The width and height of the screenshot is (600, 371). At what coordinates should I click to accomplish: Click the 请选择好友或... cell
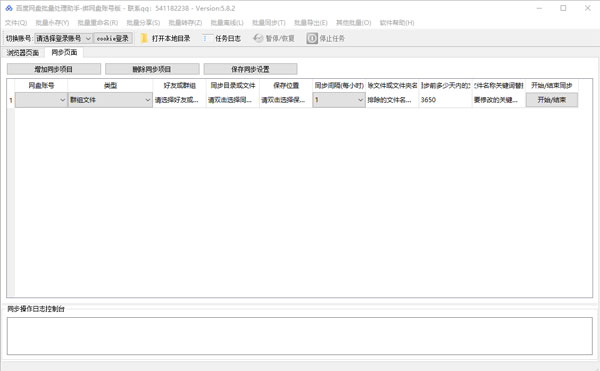179,100
